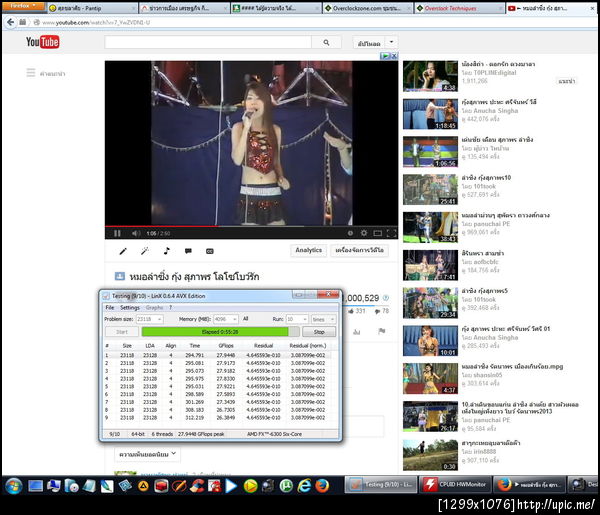The width and height of the screenshot is (600, 515).
Task: Click the Analytics button below video
Action: coord(308,250)
